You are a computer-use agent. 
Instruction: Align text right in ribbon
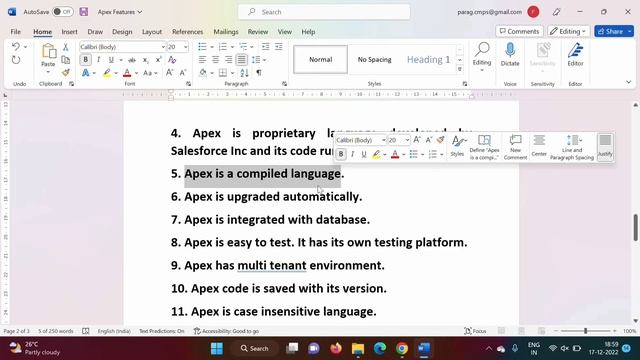(229, 60)
